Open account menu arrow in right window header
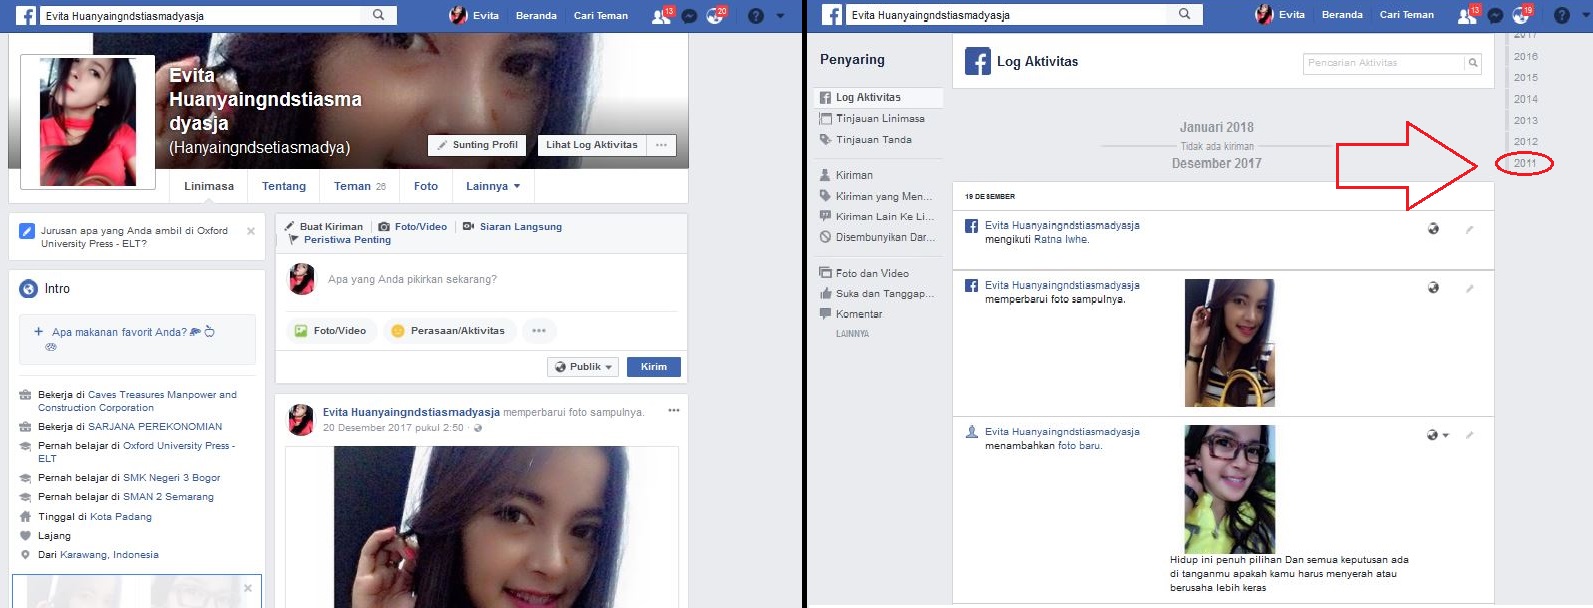Viewport: 1593px width, 608px height. coord(1586,16)
